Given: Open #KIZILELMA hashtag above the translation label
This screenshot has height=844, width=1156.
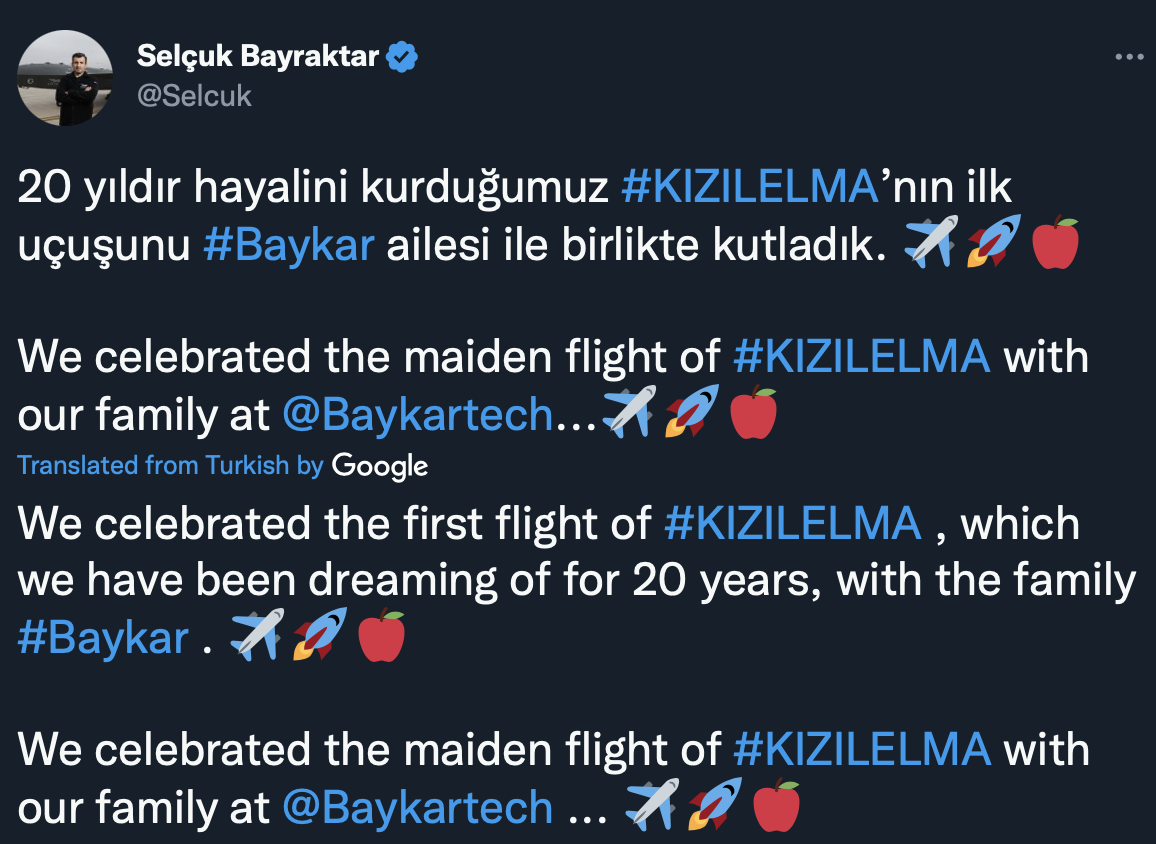Looking at the screenshot, I should point(861,357).
